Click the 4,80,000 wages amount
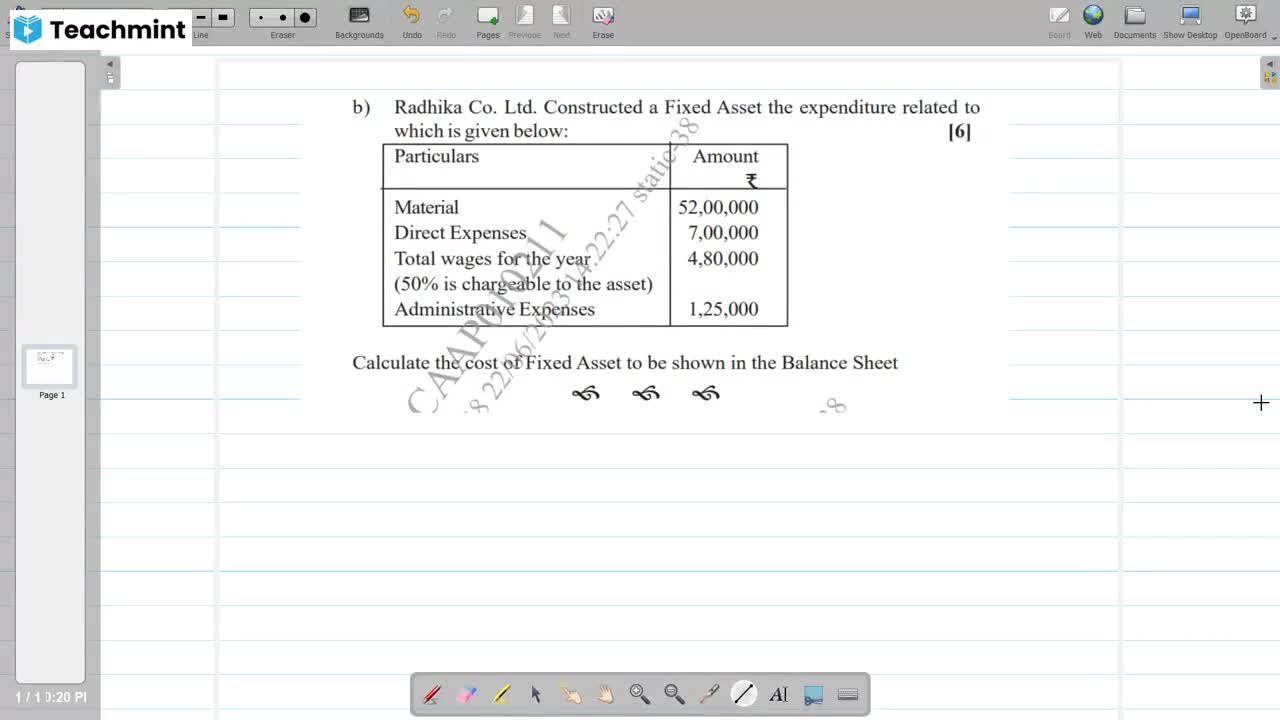Viewport: 1280px width, 720px height. pos(723,258)
